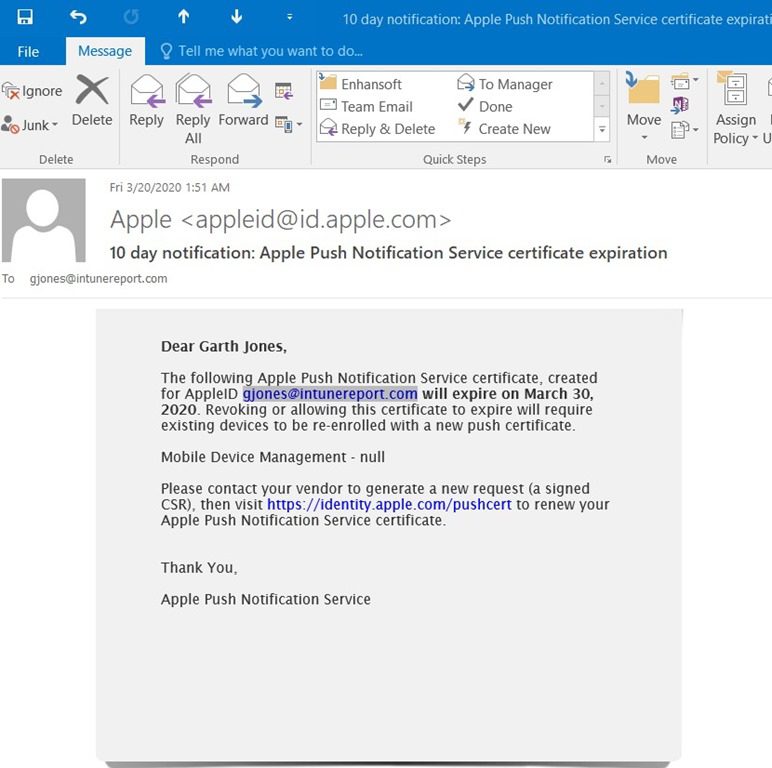This screenshot has width=772, height=768.
Task: Click the Redo icon in title bar
Action: (x=131, y=17)
